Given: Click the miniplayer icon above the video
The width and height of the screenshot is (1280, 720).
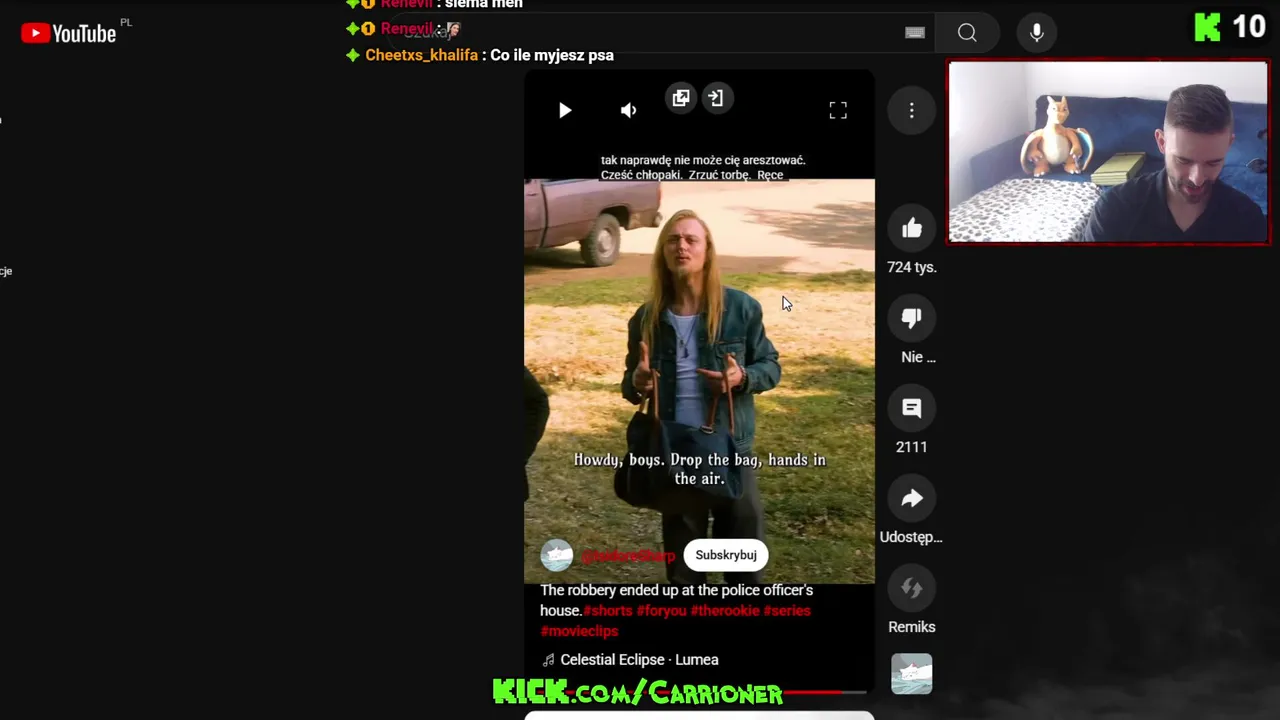Looking at the screenshot, I should pyautogui.click(x=681, y=98).
